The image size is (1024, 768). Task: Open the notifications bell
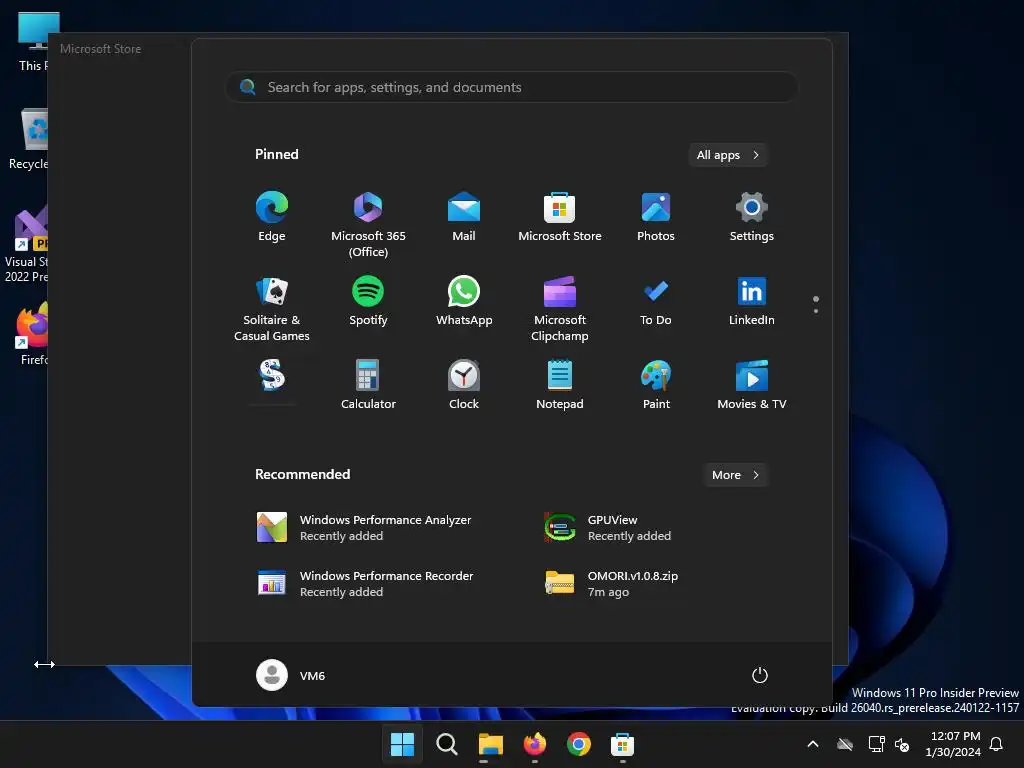coord(996,744)
